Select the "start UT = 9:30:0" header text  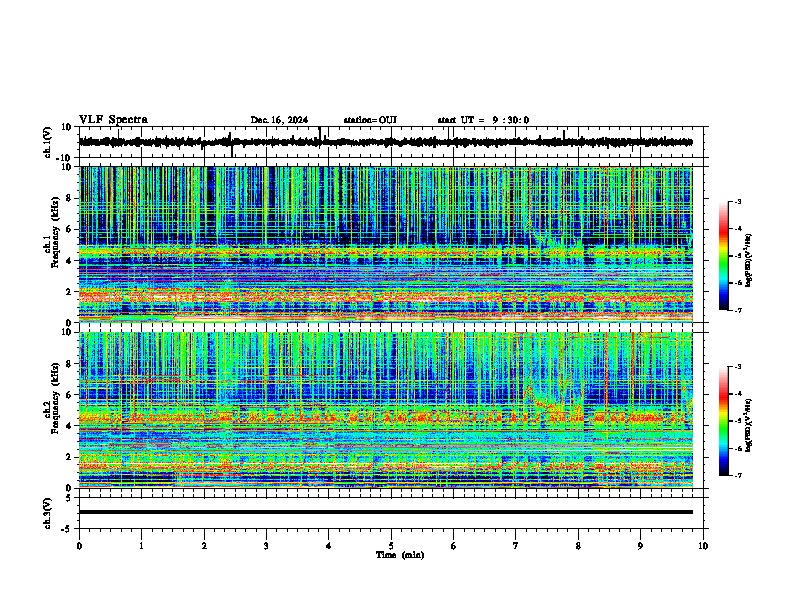tap(483, 120)
